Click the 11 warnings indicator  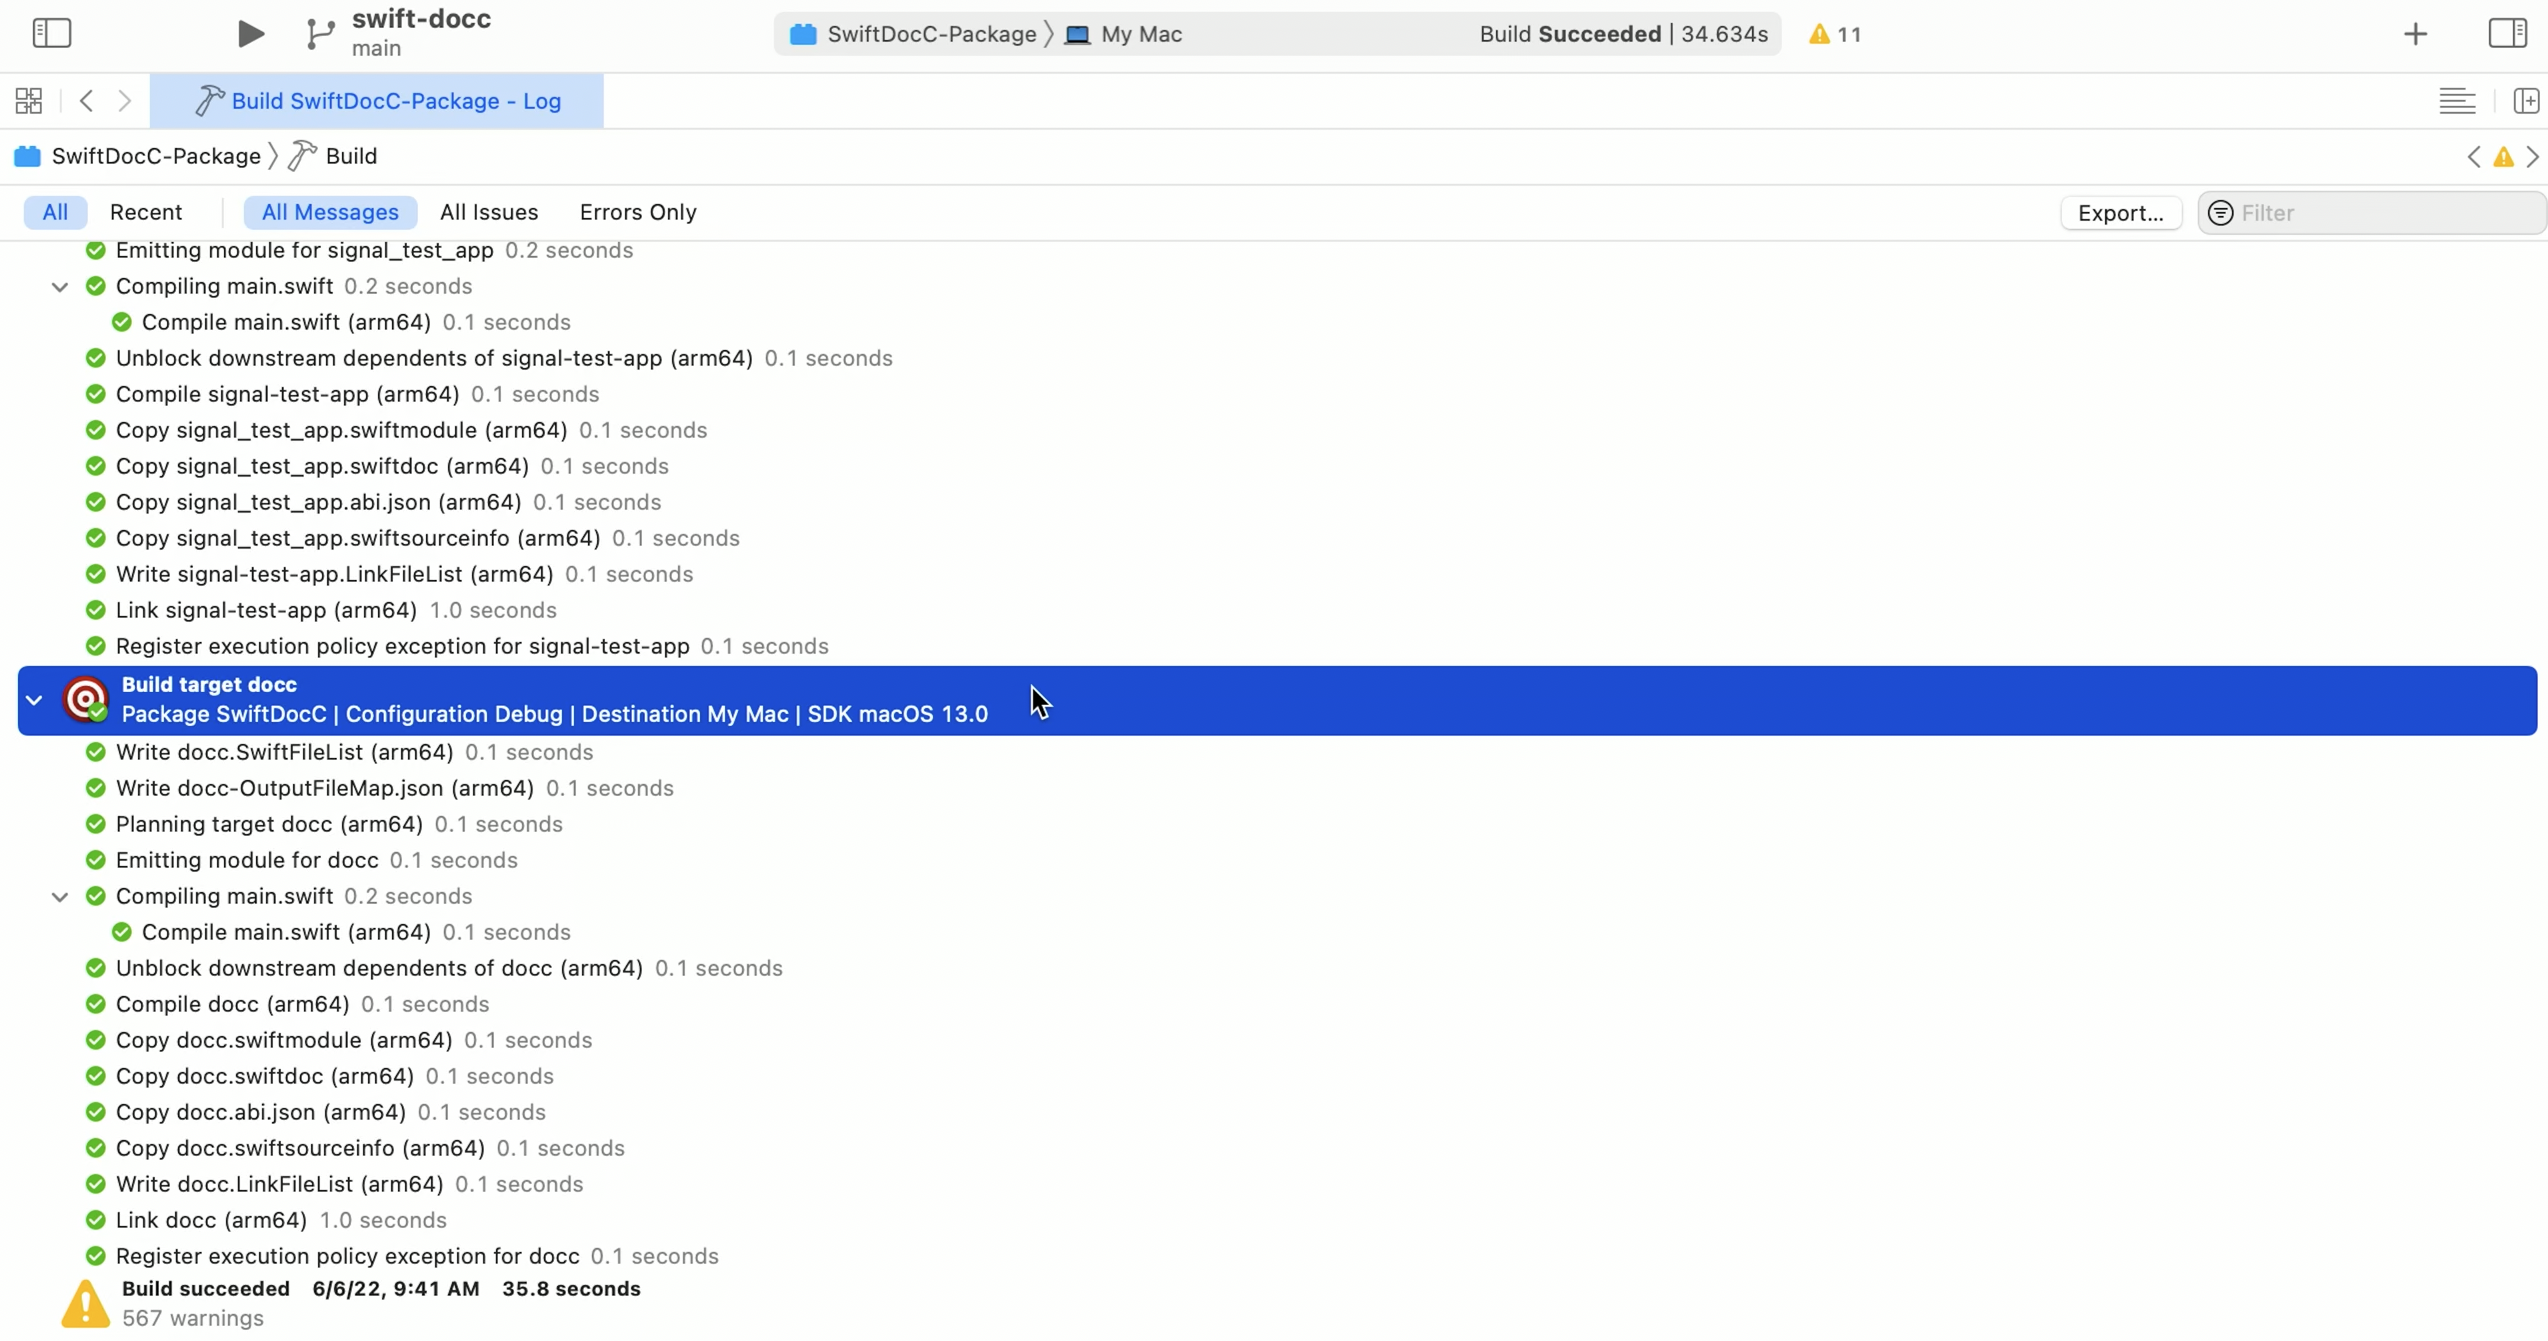tap(1835, 34)
